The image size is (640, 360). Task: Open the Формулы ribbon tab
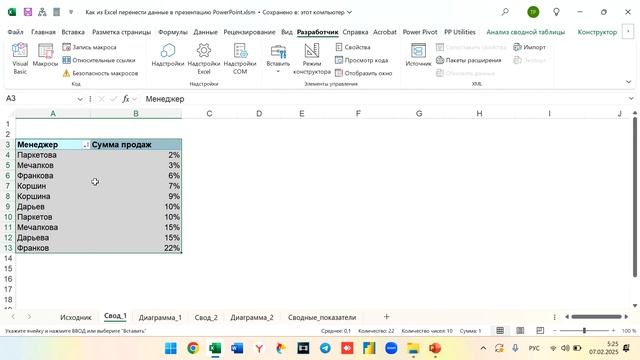click(x=173, y=32)
